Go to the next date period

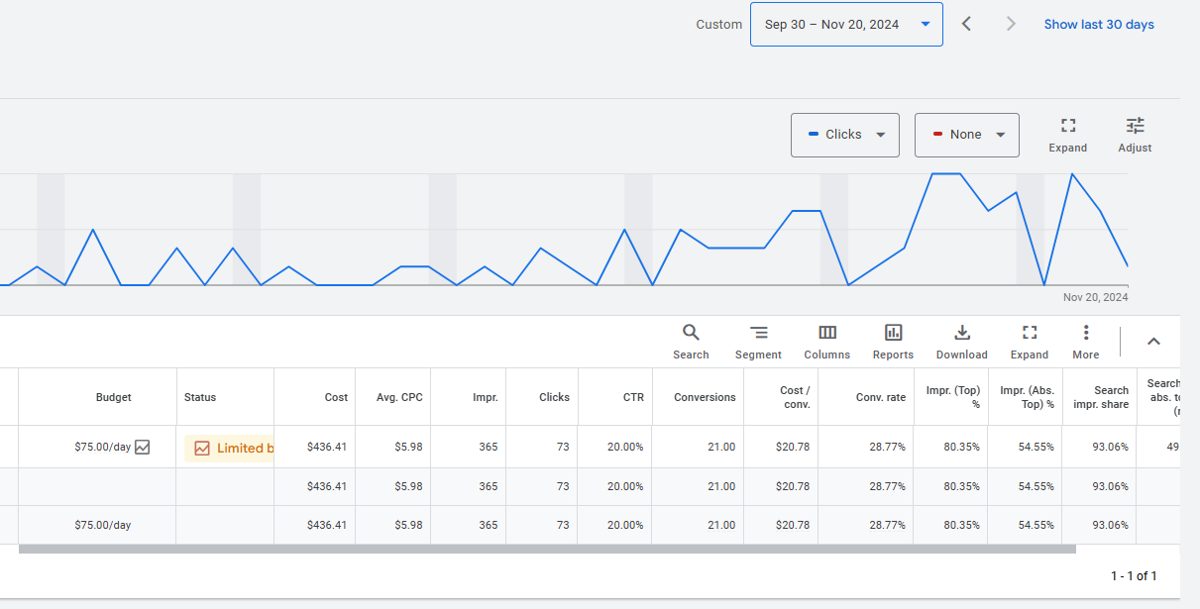tap(1011, 24)
